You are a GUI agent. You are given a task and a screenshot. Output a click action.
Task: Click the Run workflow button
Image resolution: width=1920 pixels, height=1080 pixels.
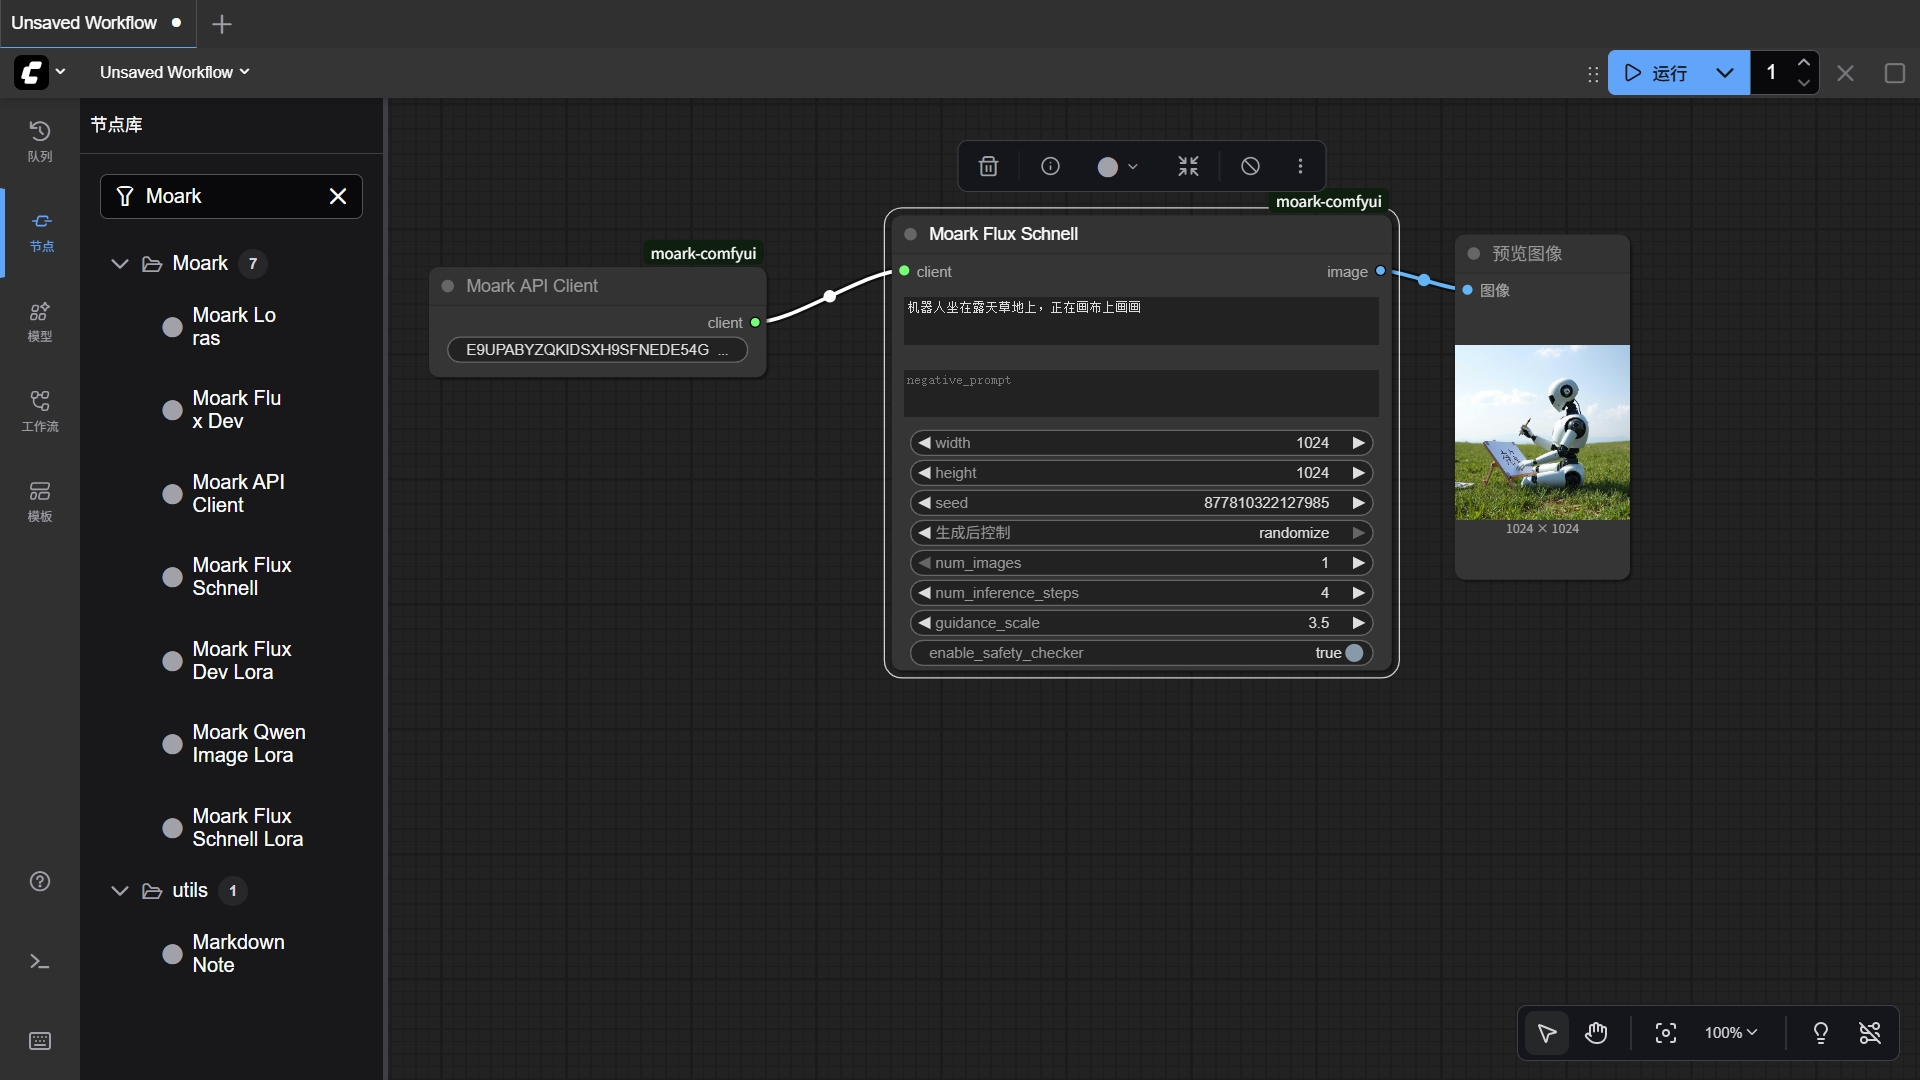1658,73
